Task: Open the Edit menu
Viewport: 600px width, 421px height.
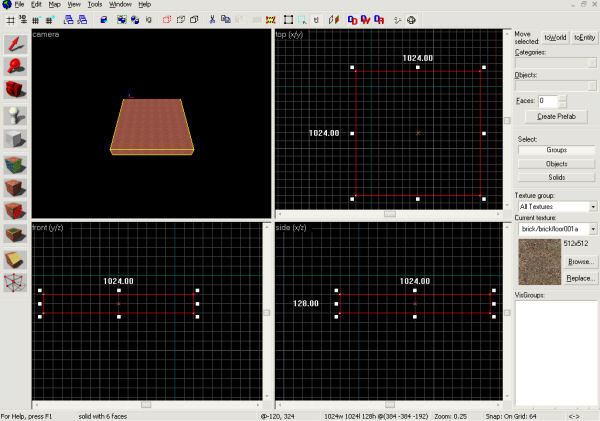Action: pos(36,5)
